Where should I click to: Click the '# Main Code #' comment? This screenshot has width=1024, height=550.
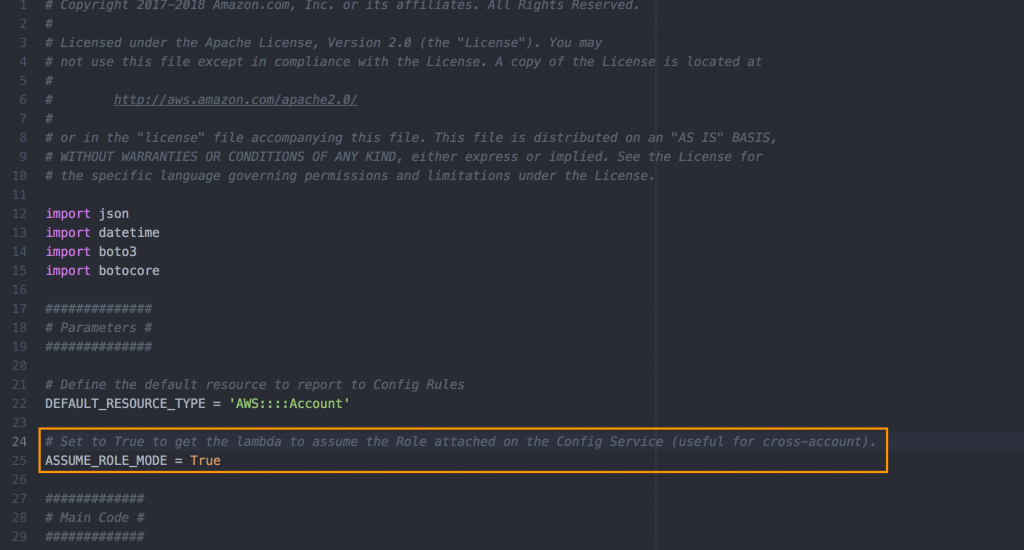tap(95, 517)
